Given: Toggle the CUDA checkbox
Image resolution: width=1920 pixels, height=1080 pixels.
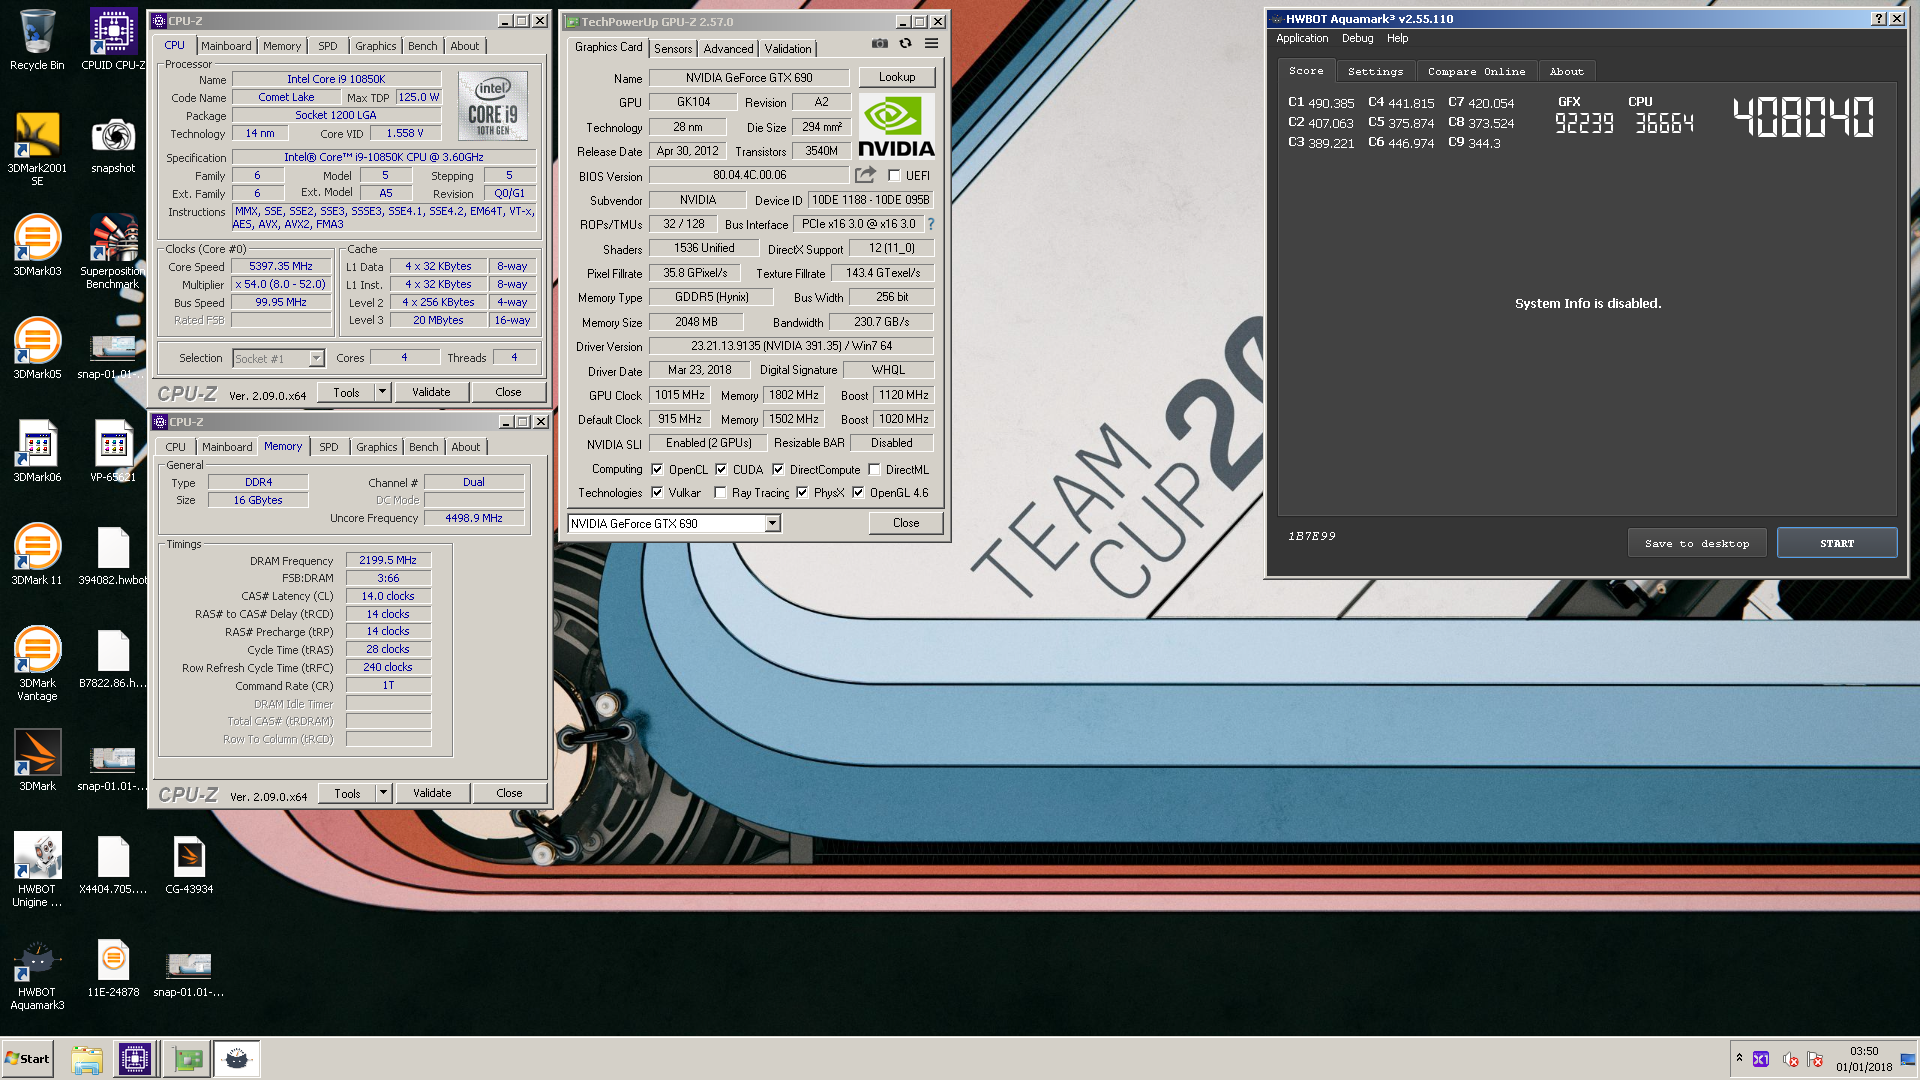Looking at the screenshot, I should 721,470.
